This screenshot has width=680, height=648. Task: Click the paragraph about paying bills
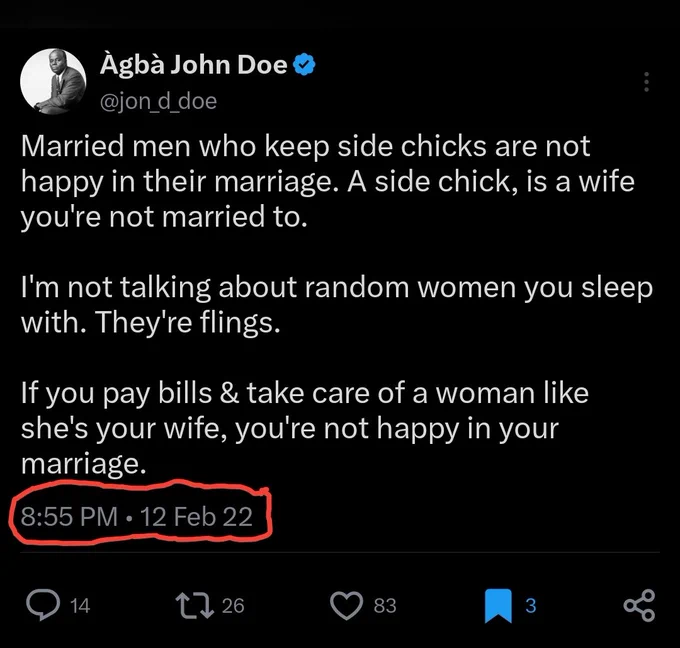click(304, 429)
